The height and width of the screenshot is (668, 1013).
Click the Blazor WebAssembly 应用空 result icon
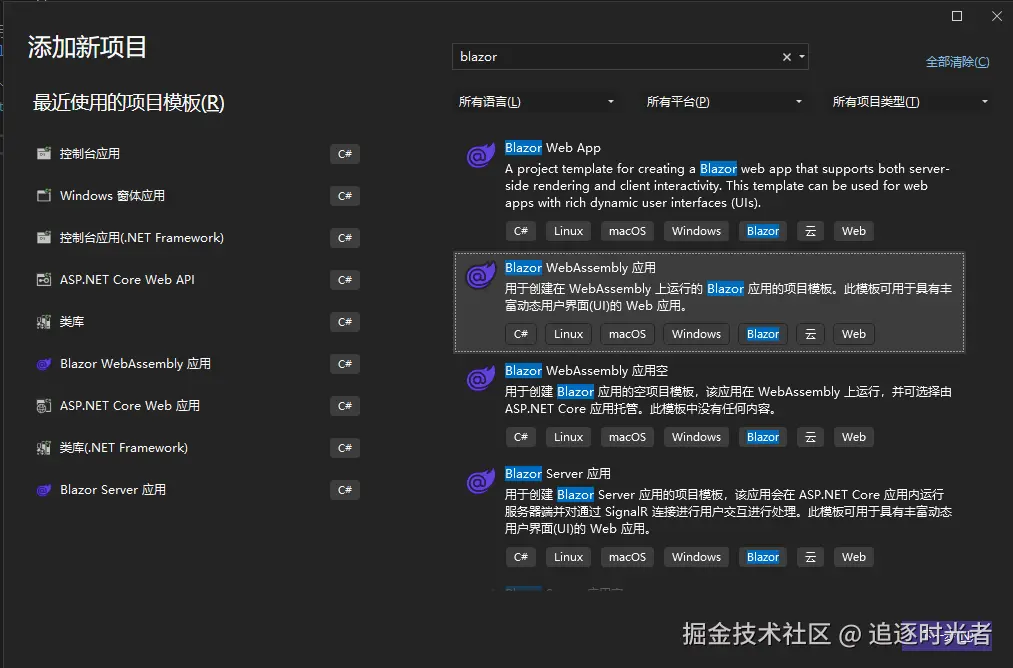[481, 379]
